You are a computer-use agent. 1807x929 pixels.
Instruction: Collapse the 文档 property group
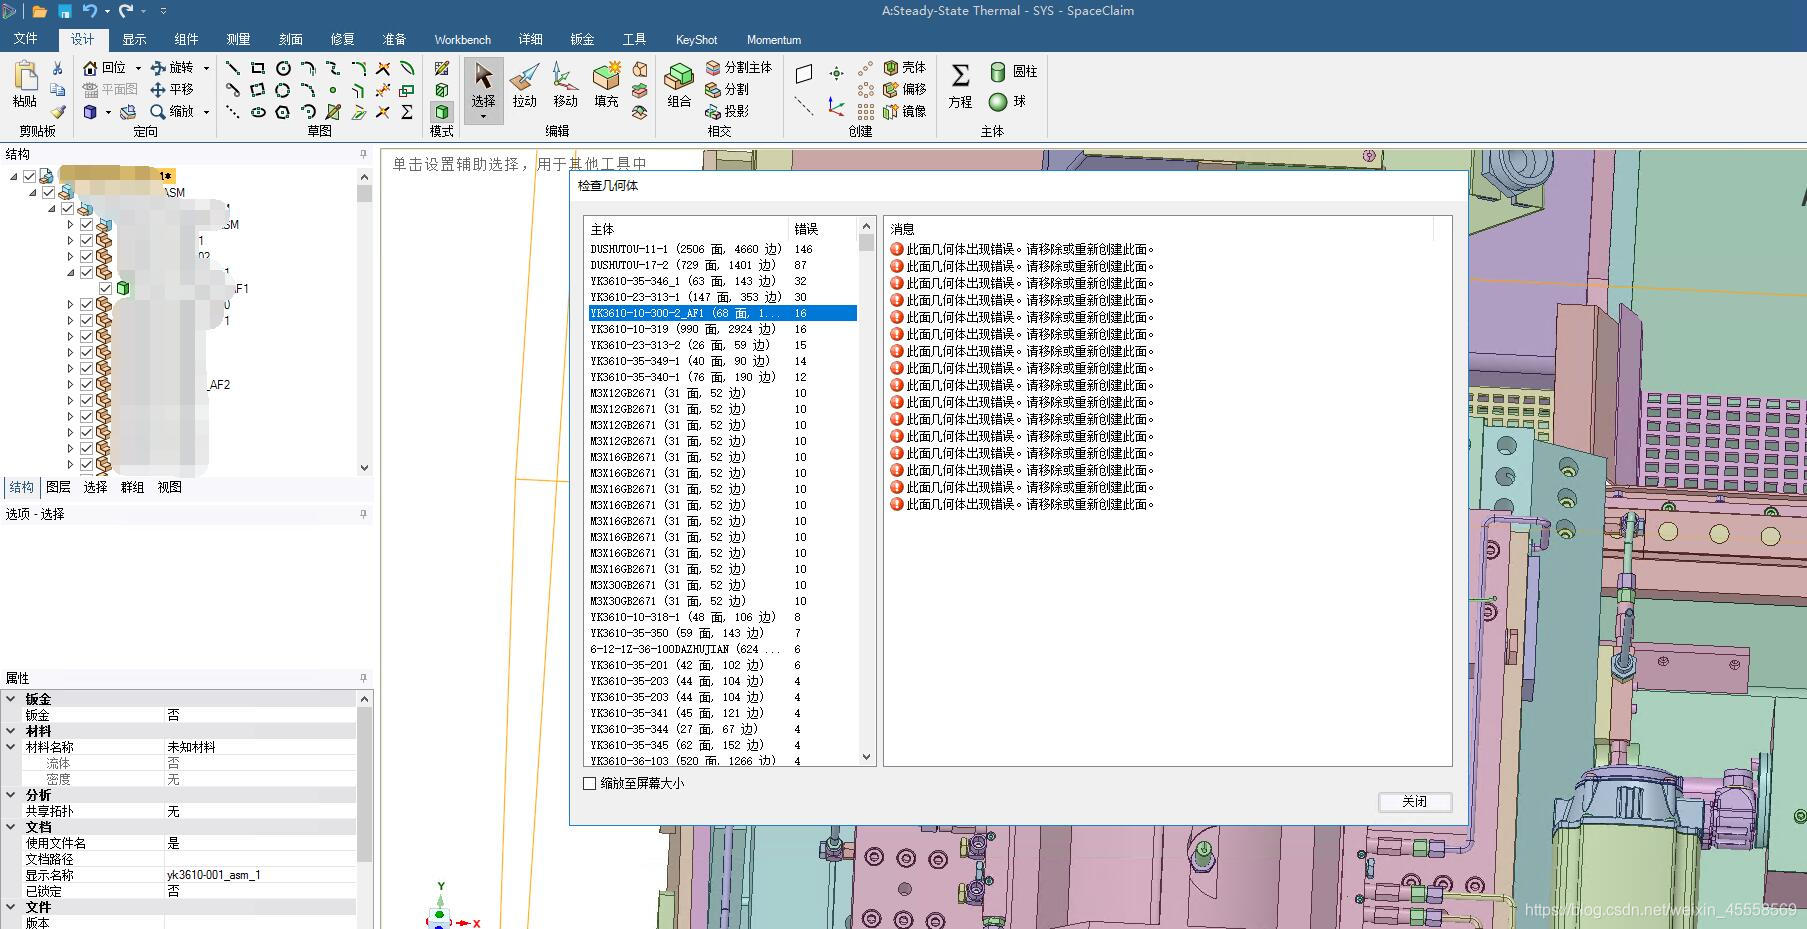[x=11, y=827]
